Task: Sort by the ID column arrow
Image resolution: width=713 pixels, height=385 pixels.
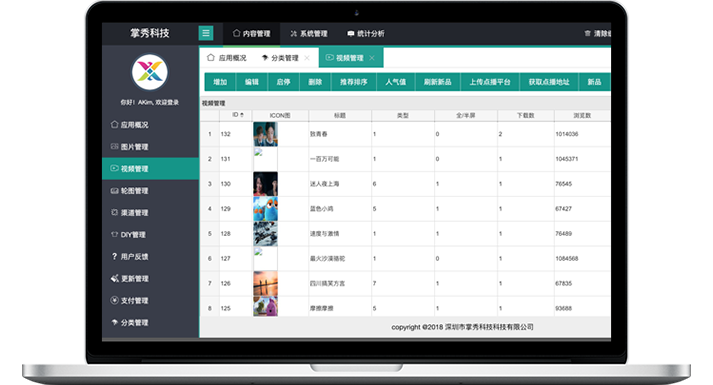Action: tap(241, 115)
